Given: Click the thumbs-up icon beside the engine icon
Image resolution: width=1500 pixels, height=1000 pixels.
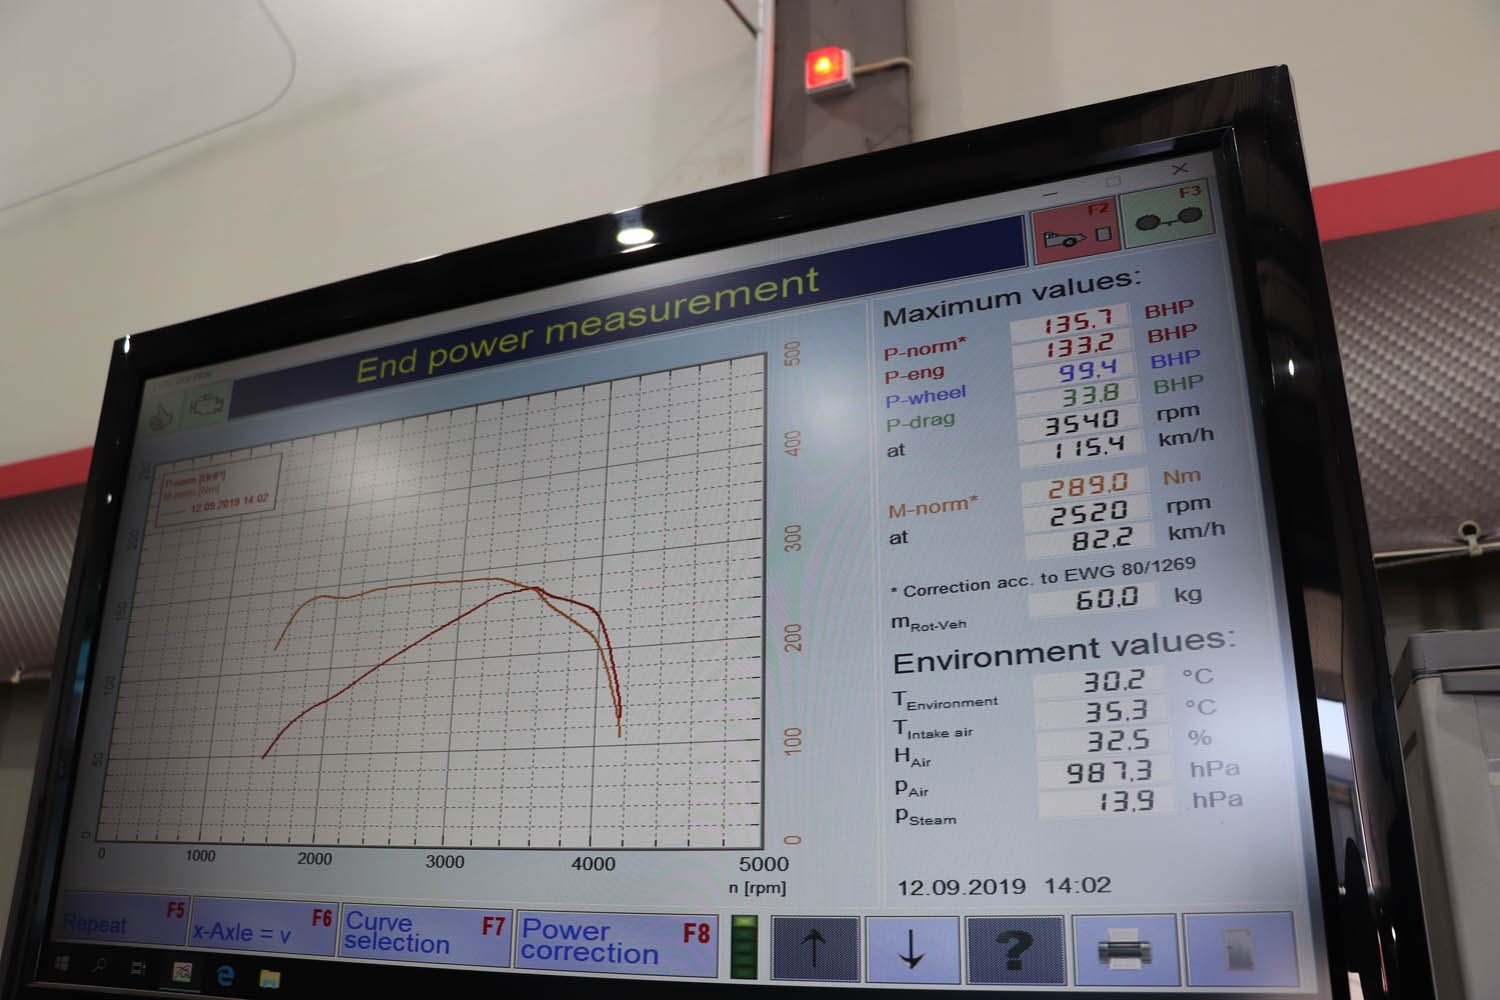Looking at the screenshot, I should 161,415.
